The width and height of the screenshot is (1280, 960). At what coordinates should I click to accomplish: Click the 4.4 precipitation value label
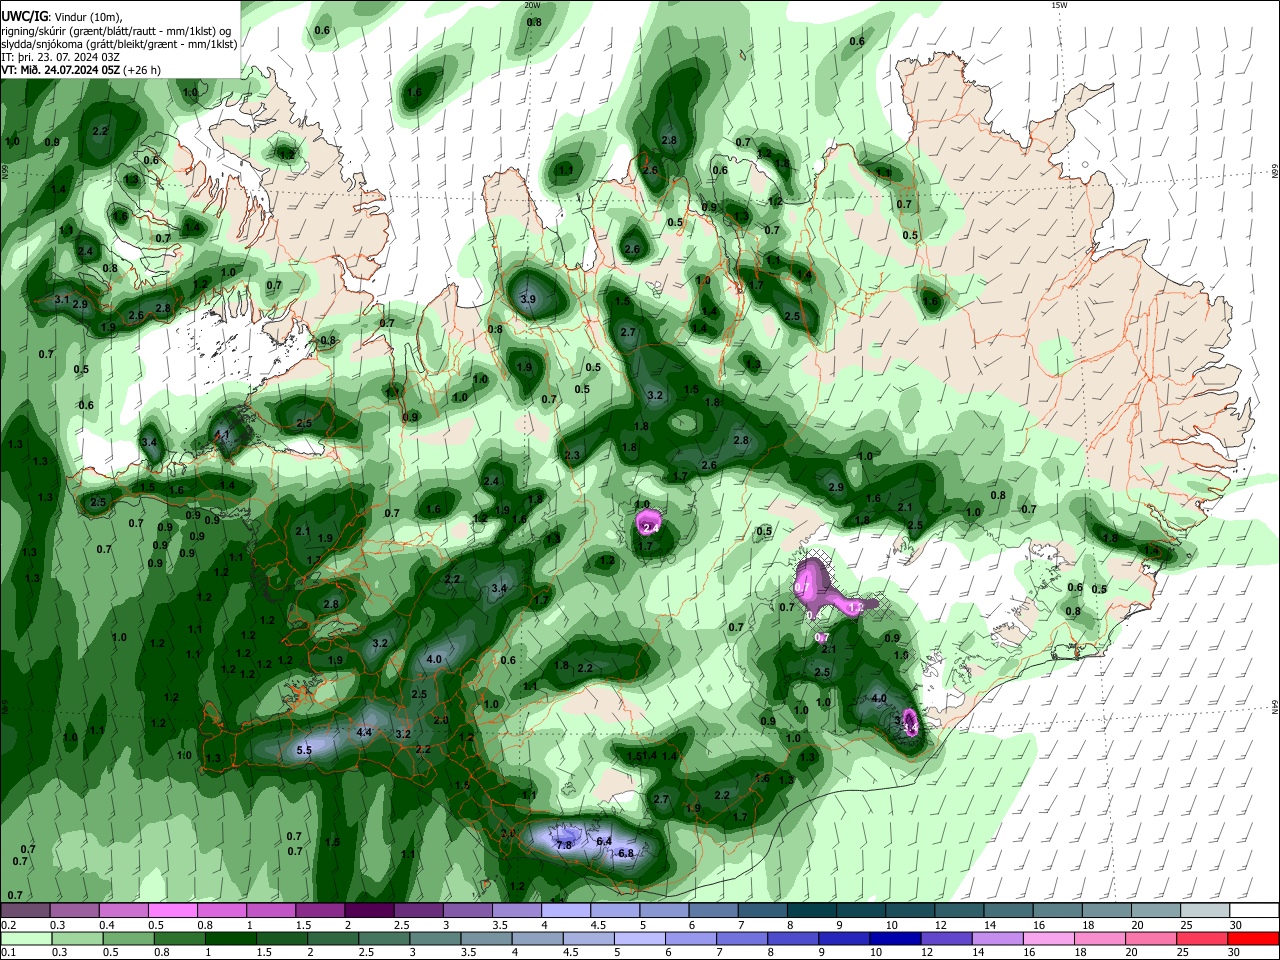[x=364, y=733]
